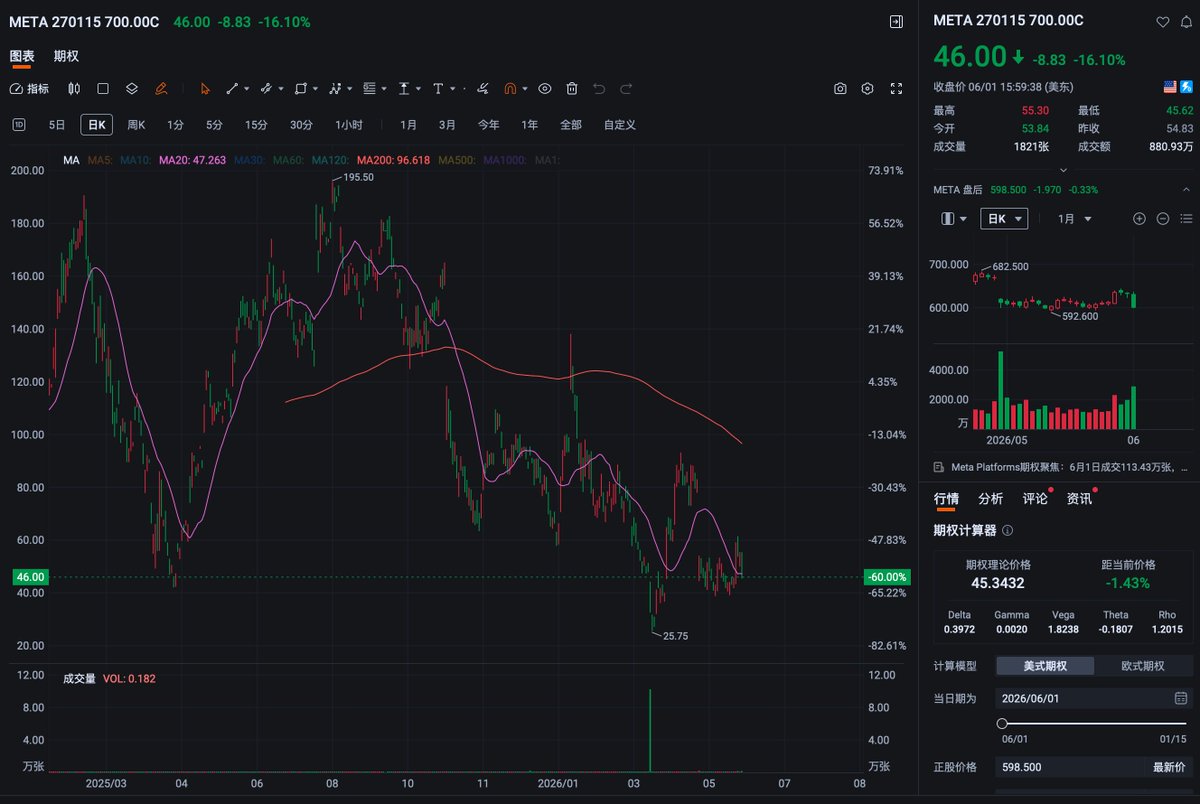The height and width of the screenshot is (804, 1200).
Task: Toggle drawings visibility eye icon
Action: coord(545,88)
